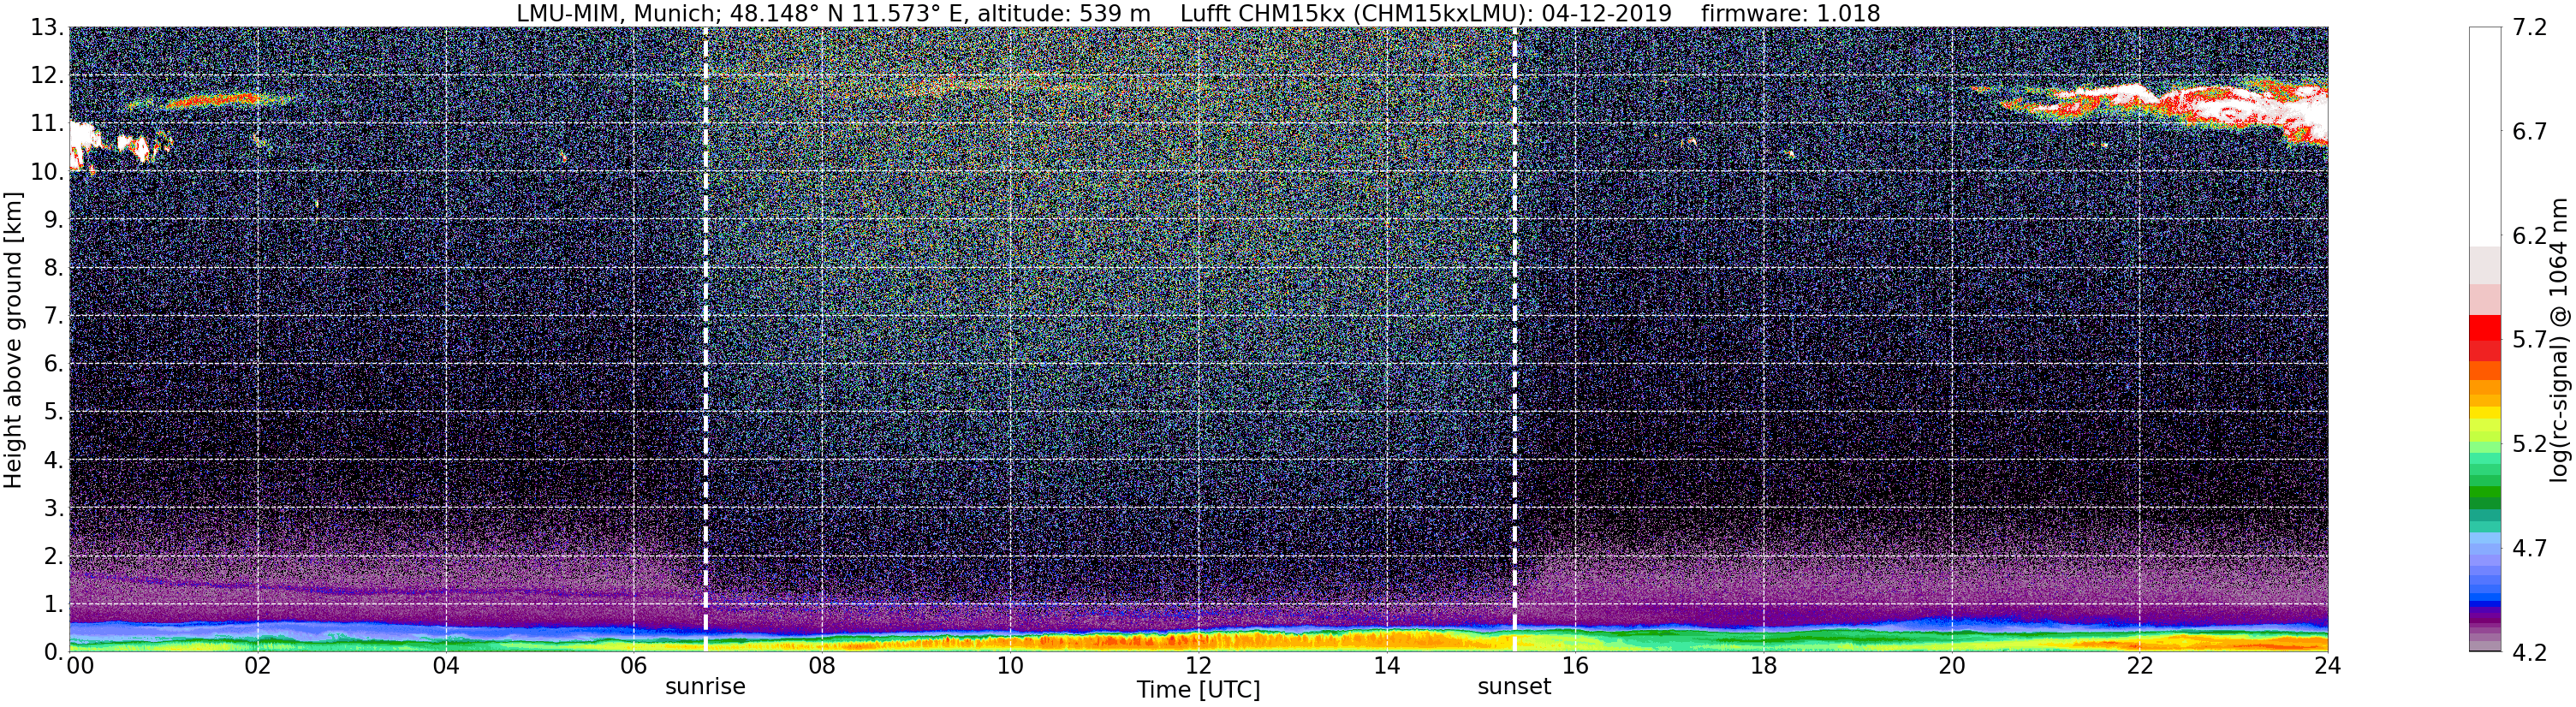Image resolution: width=2576 pixels, height=707 pixels.
Task: Click the 'firmware: 1.018' text in the title
Action: (1790, 13)
